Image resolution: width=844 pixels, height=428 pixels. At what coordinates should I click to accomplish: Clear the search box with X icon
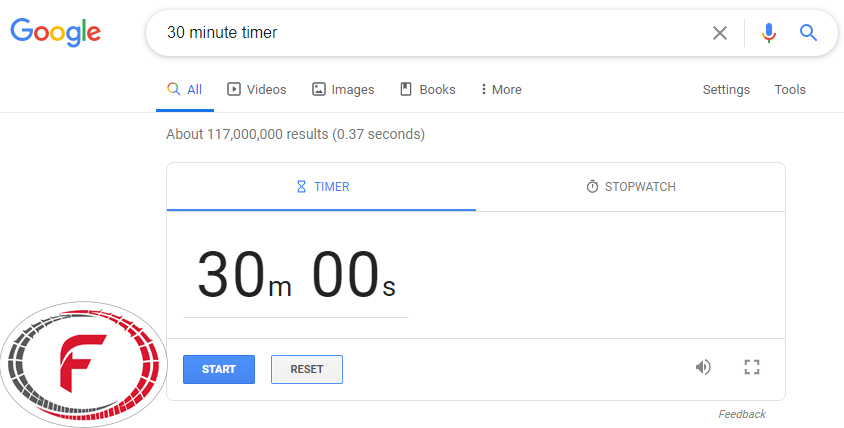click(x=720, y=33)
